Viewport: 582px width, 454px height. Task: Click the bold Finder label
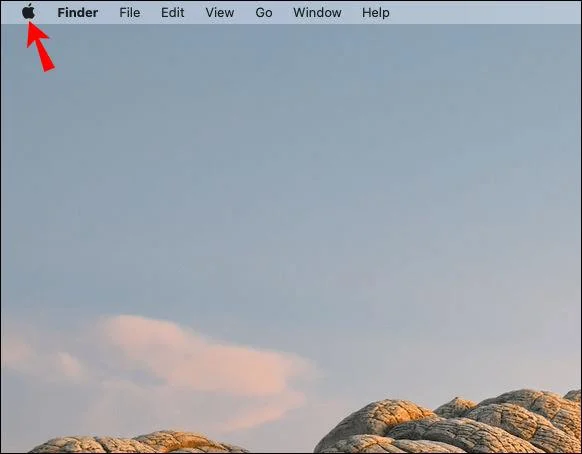click(x=78, y=13)
